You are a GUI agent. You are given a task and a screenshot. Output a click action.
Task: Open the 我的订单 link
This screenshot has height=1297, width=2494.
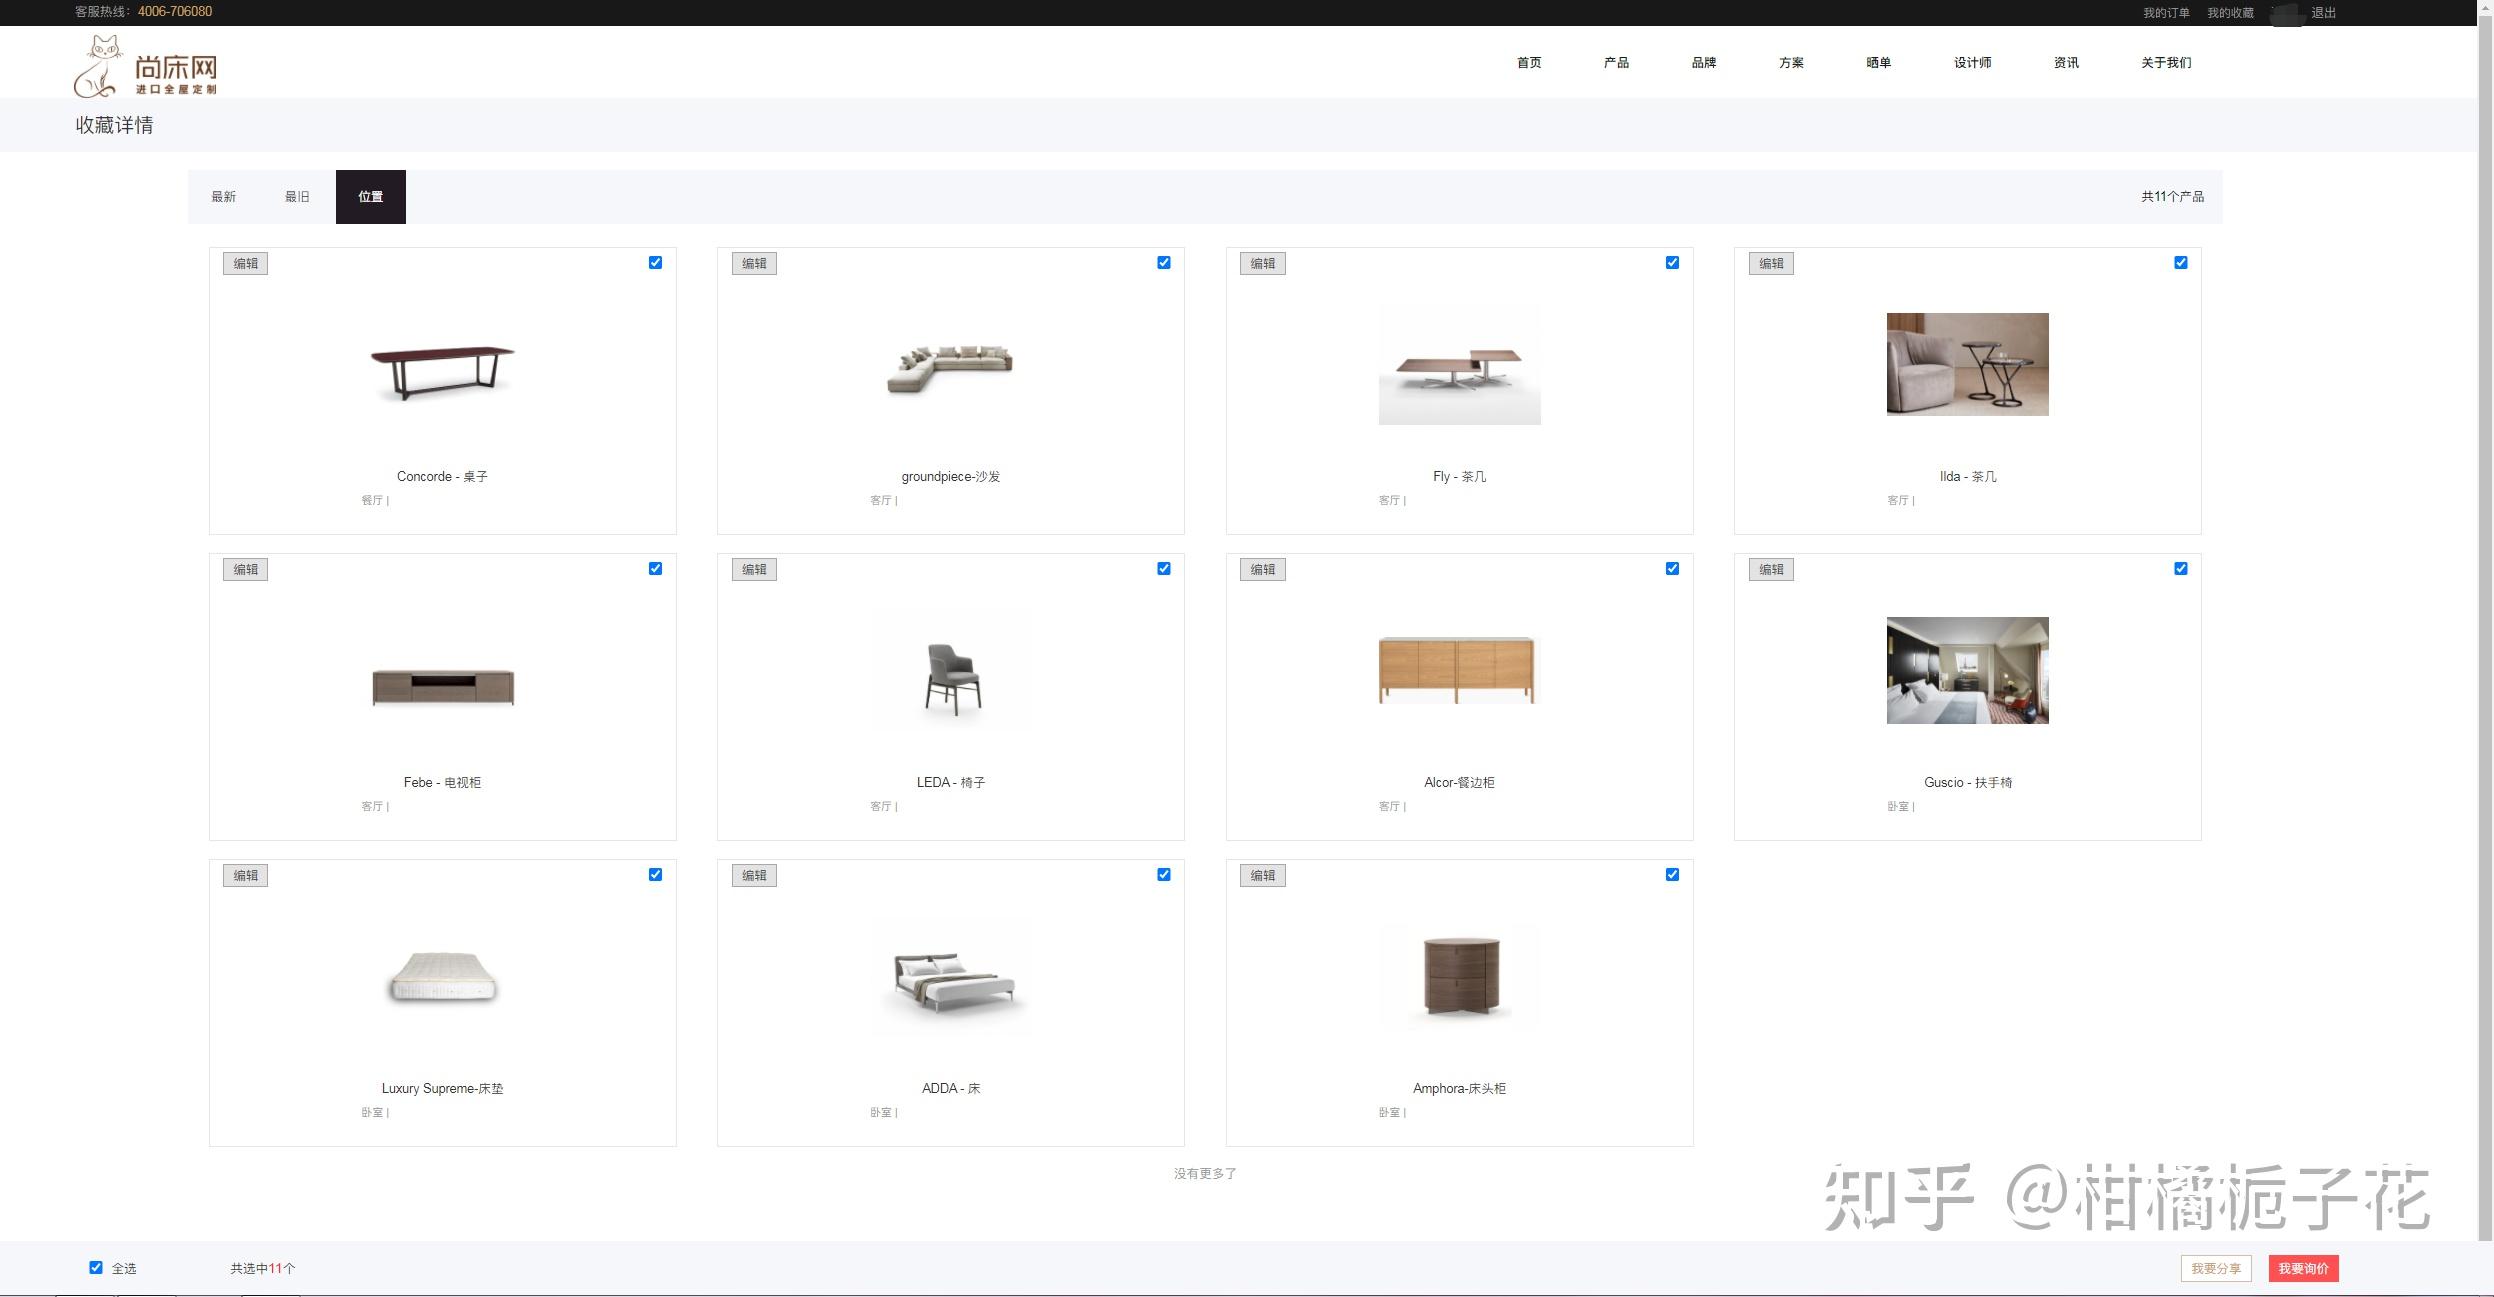click(x=2166, y=13)
